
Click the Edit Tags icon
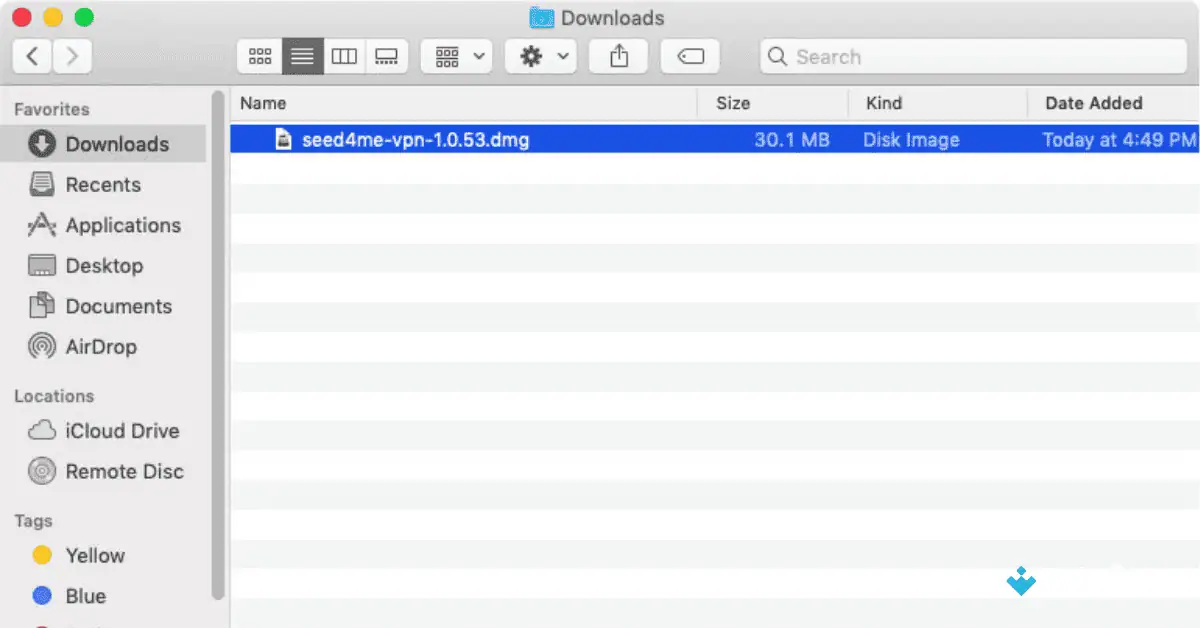point(690,57)
